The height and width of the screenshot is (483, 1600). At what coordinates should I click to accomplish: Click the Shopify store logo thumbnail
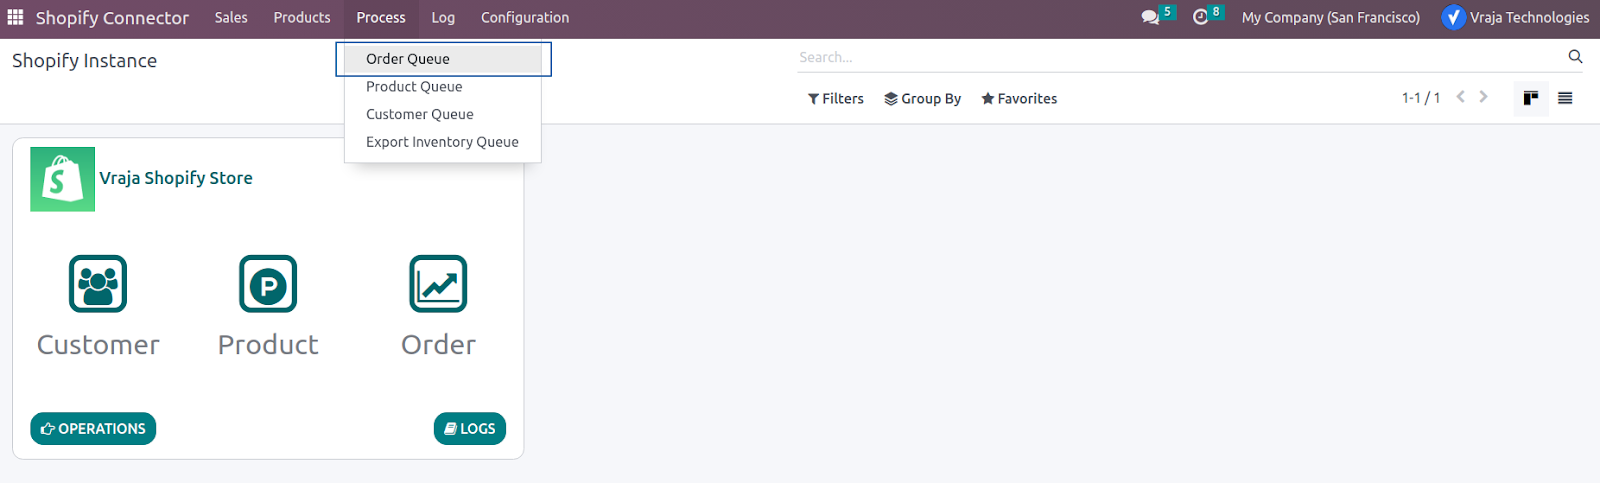point(62,179)
